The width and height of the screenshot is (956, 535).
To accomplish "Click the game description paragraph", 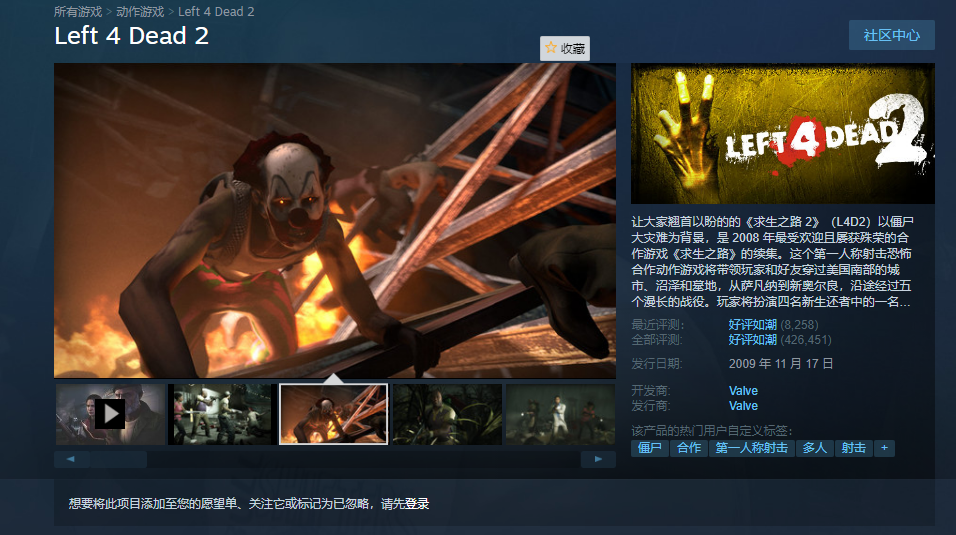I will point(772,262).
